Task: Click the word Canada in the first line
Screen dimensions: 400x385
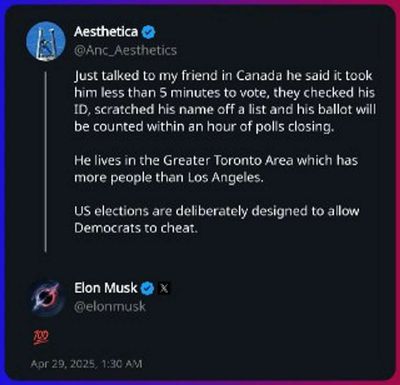Action: tap(259, 76)
